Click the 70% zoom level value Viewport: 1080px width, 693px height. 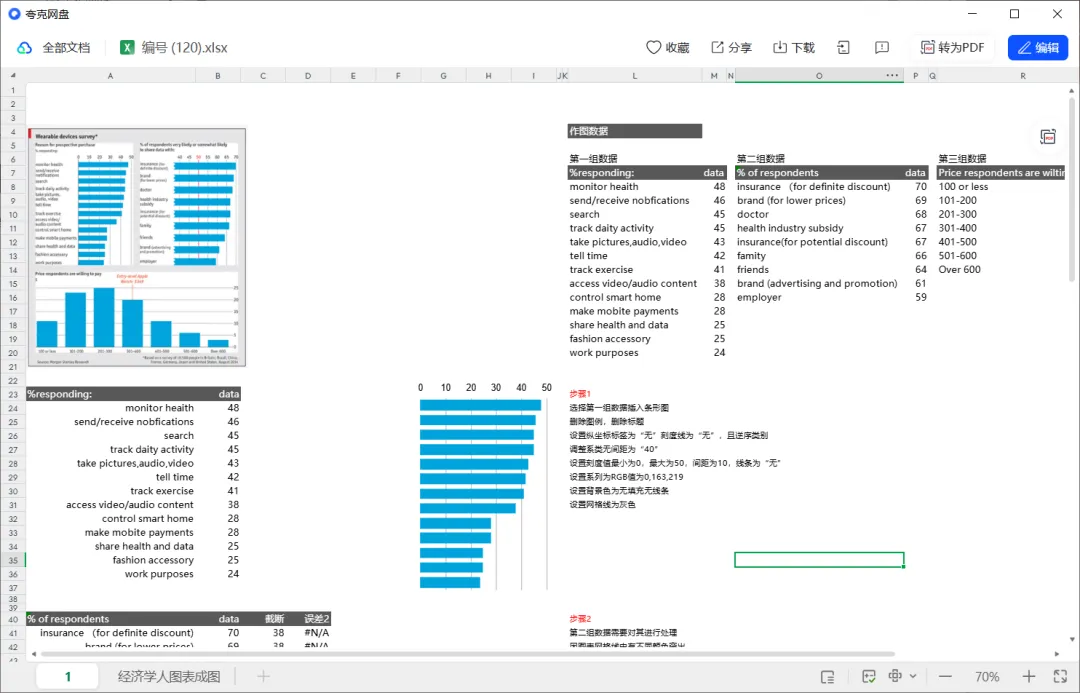point(986,676)
